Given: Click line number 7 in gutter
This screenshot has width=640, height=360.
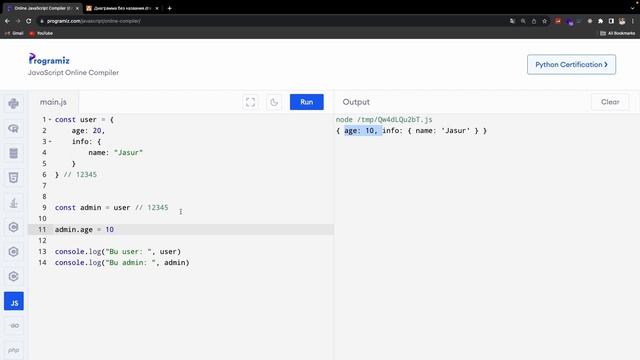Looking at the screenshot, I should 44,185.
